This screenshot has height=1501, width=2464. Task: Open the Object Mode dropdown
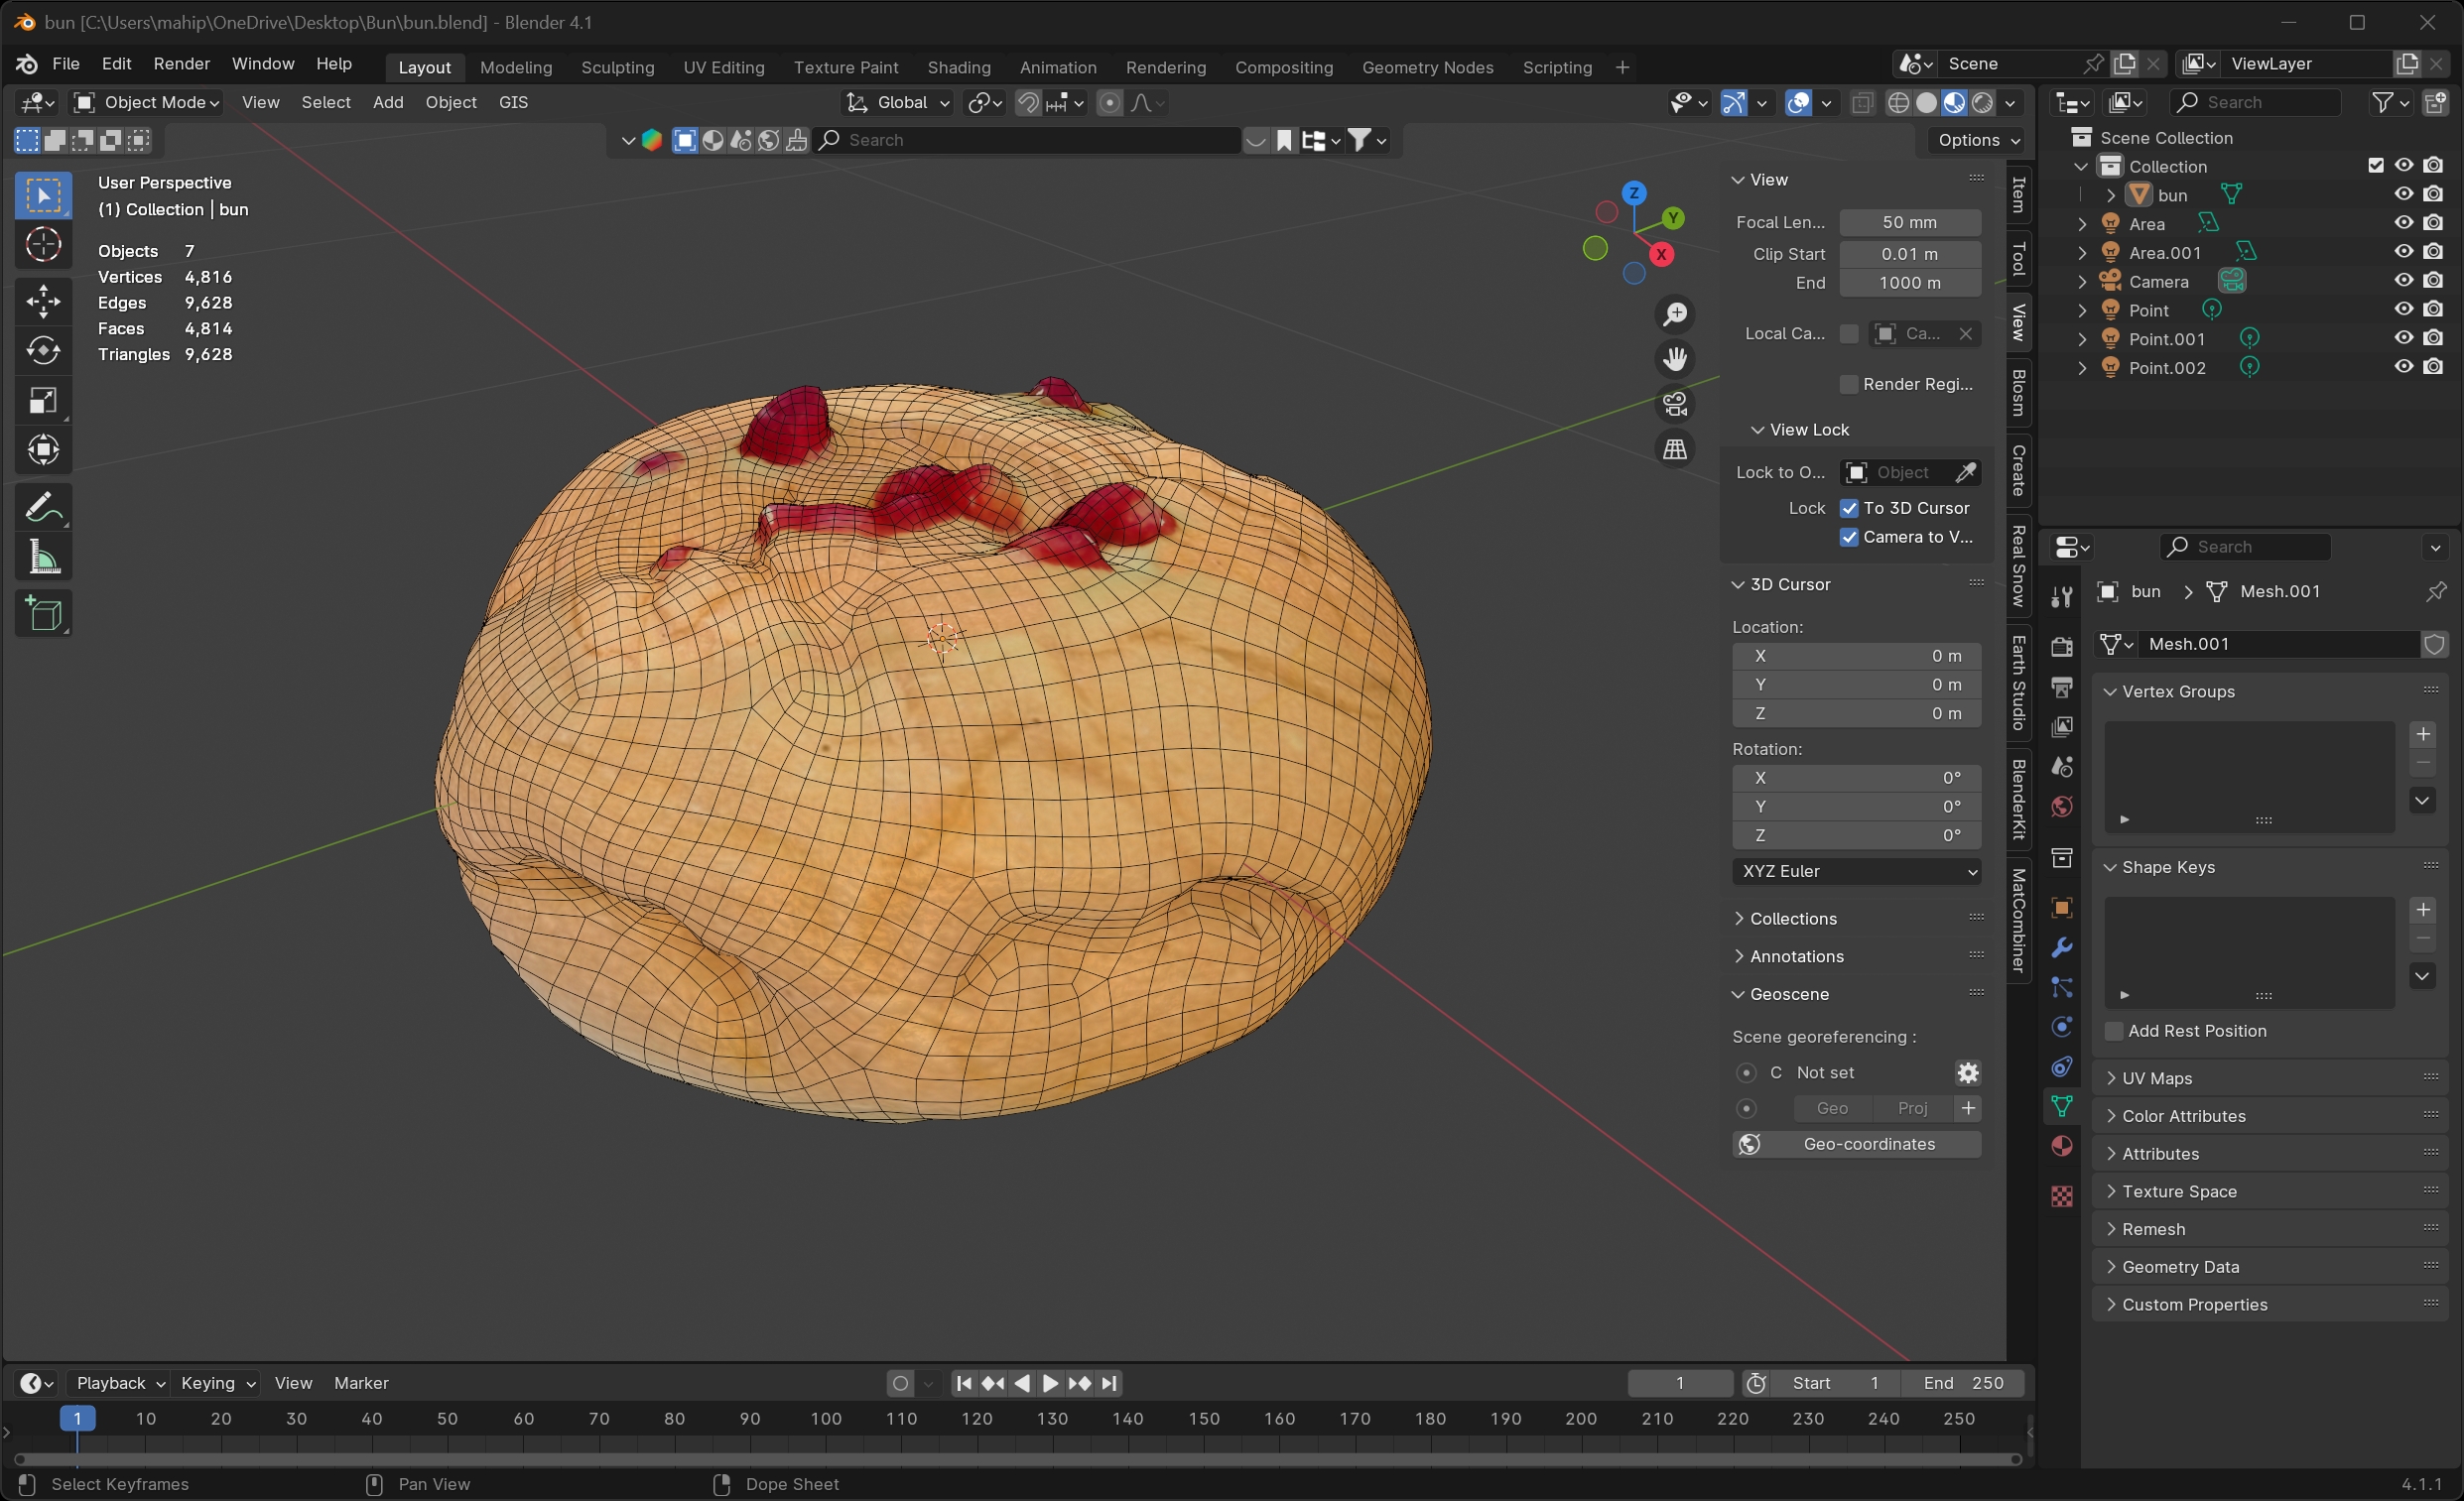[x=147, y=102]
